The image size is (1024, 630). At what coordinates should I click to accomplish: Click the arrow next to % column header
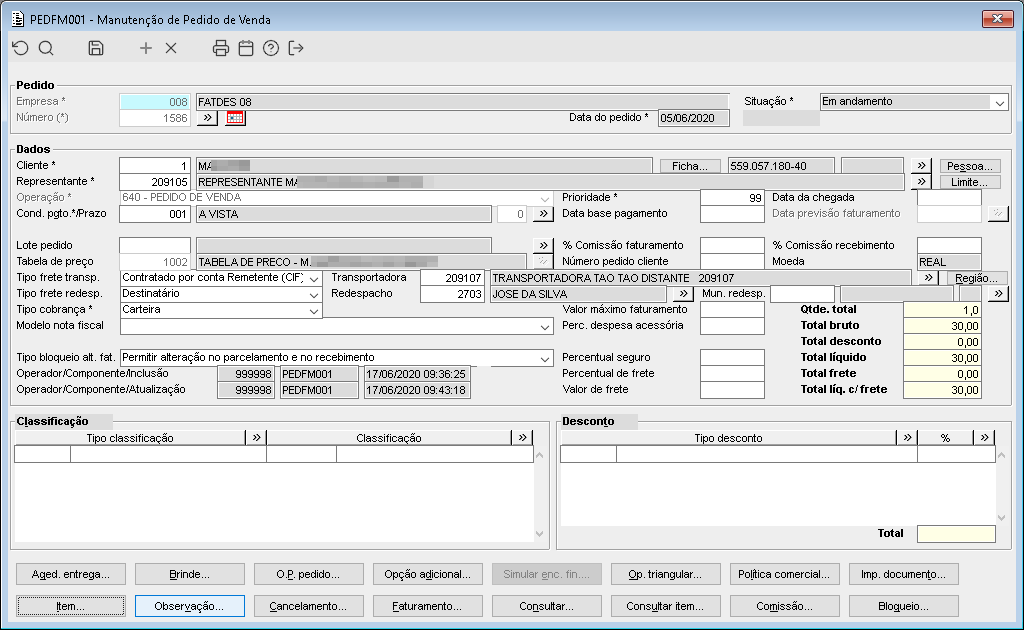pyautogui.click(x=984, y=437)
